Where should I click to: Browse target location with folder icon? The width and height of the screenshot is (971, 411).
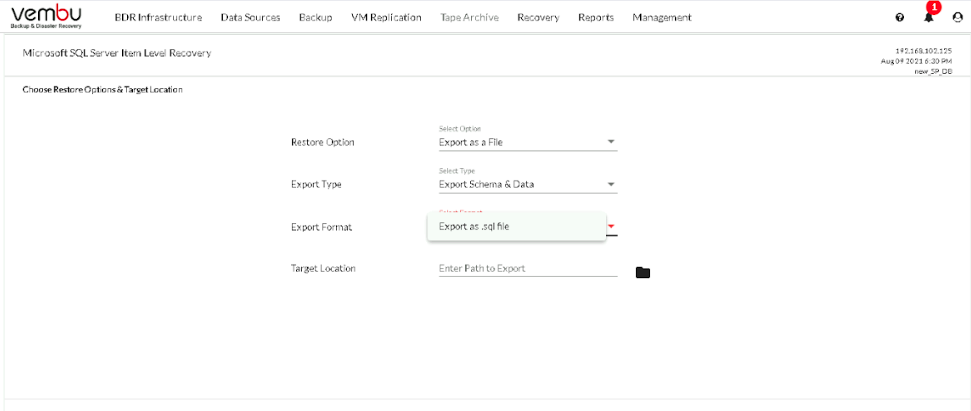pos(643,272)
